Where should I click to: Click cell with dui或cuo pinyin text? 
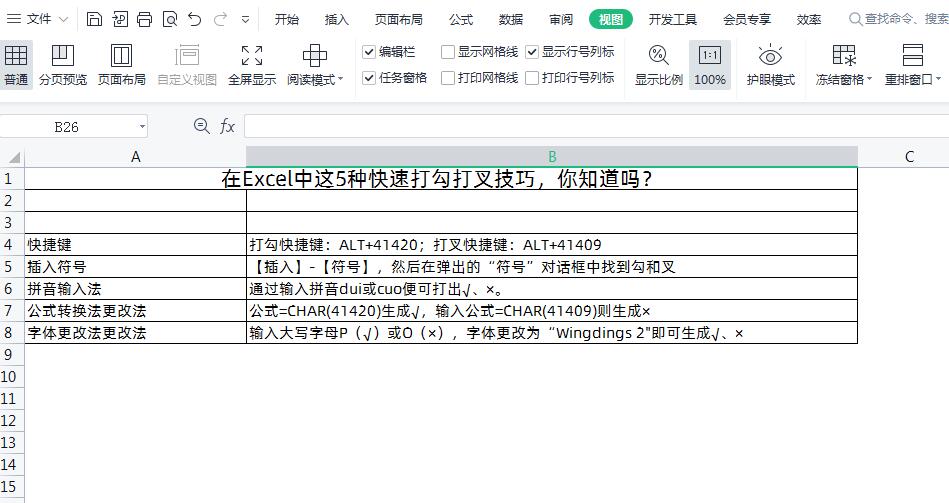click(552, 289)
